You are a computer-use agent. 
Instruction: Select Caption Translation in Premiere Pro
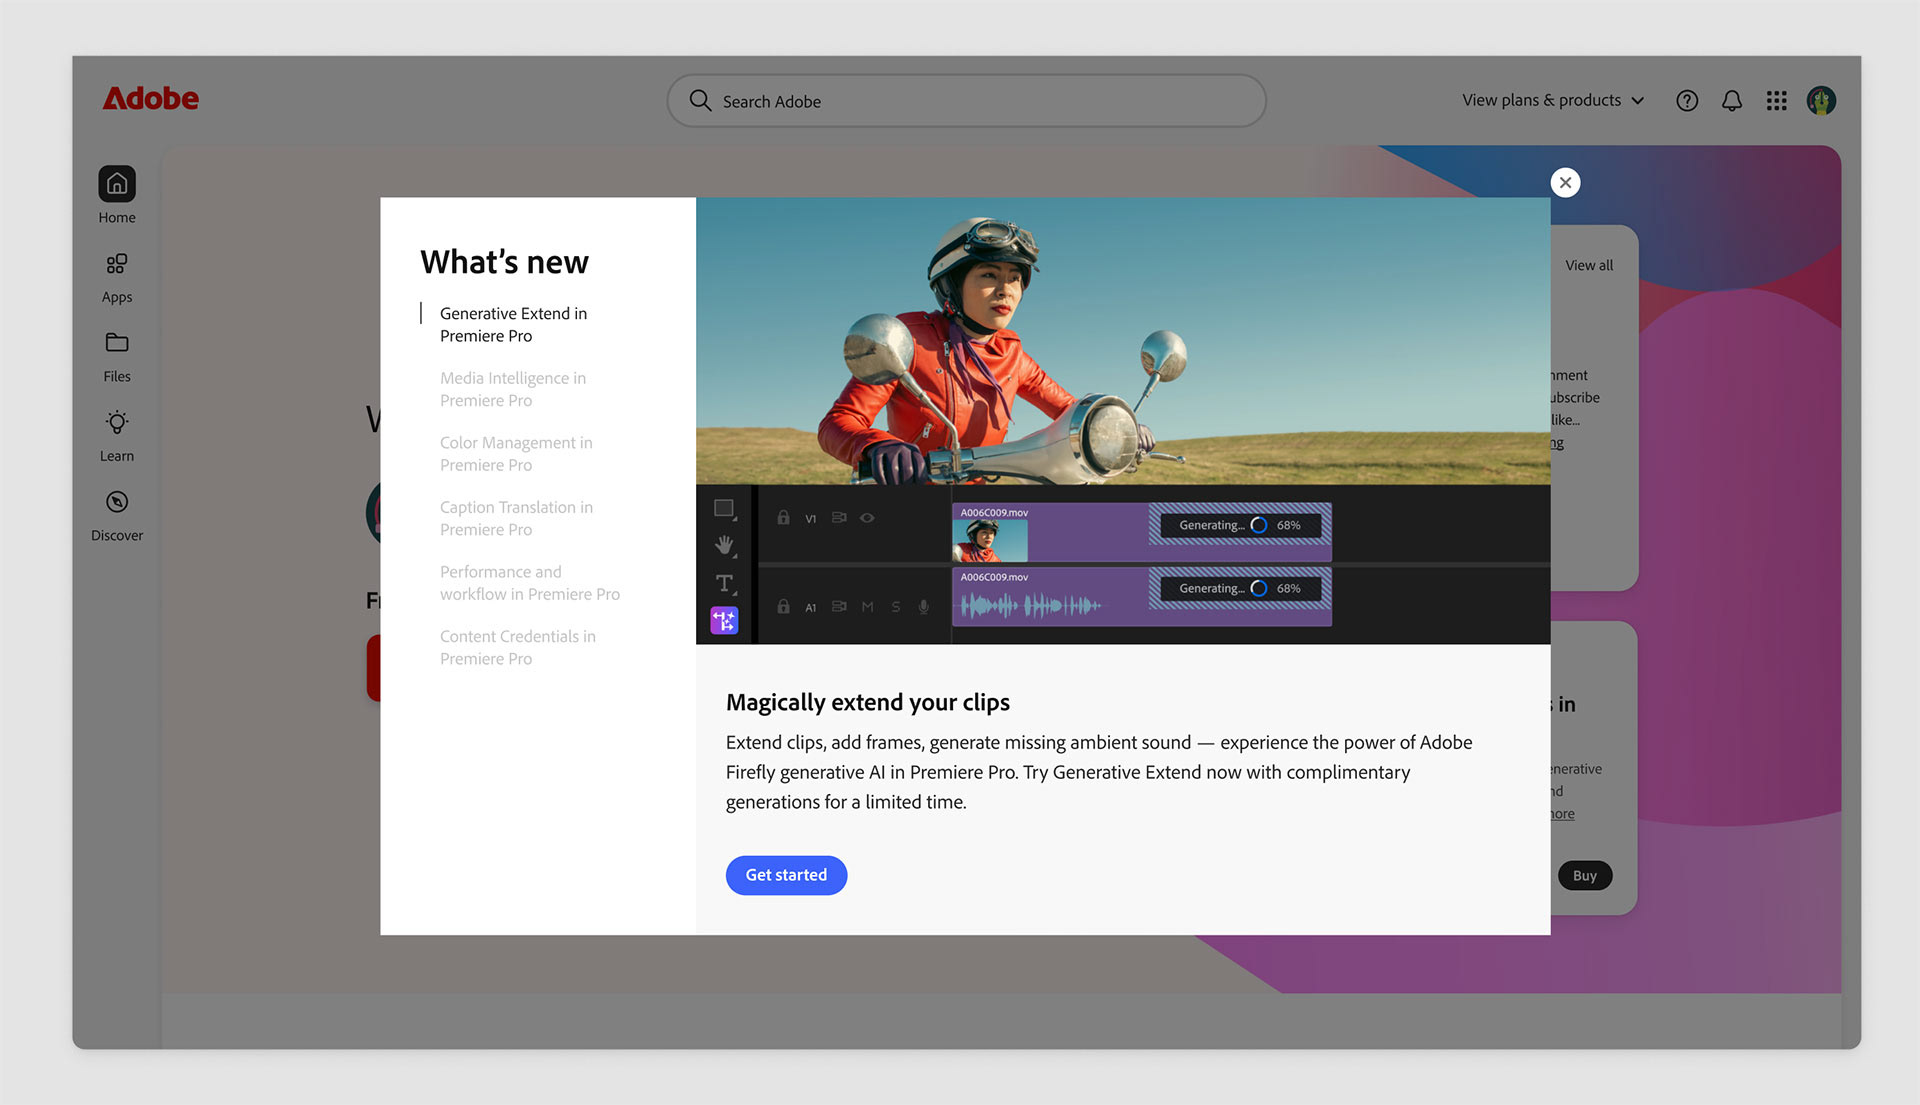pyautogui.click(x=516, y=518)
